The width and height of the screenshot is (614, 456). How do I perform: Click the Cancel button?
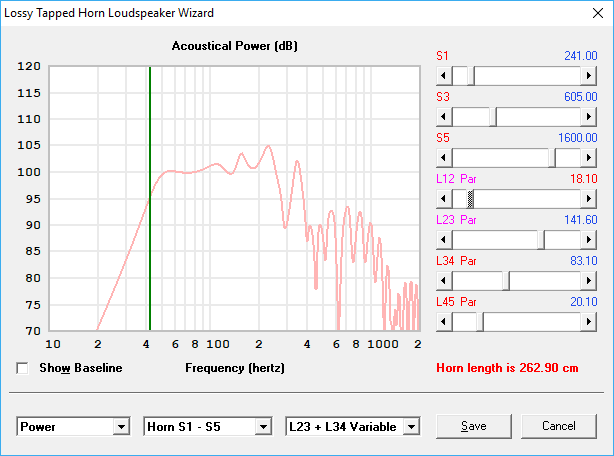558,426
